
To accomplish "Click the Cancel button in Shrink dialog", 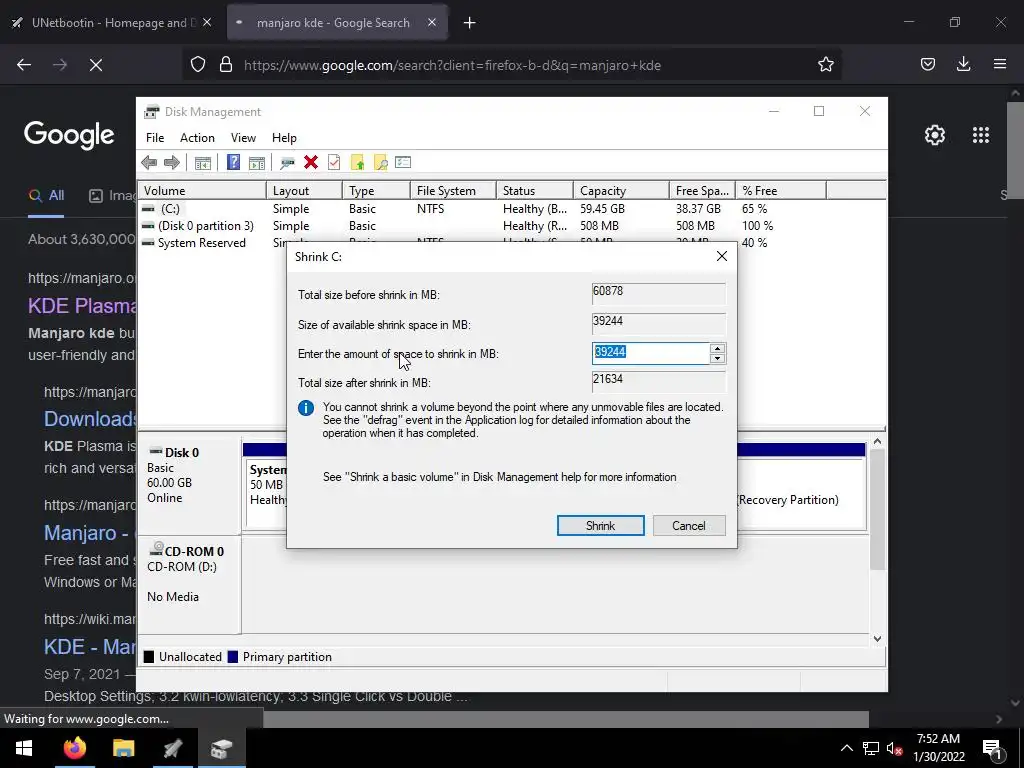I will 688,526.
